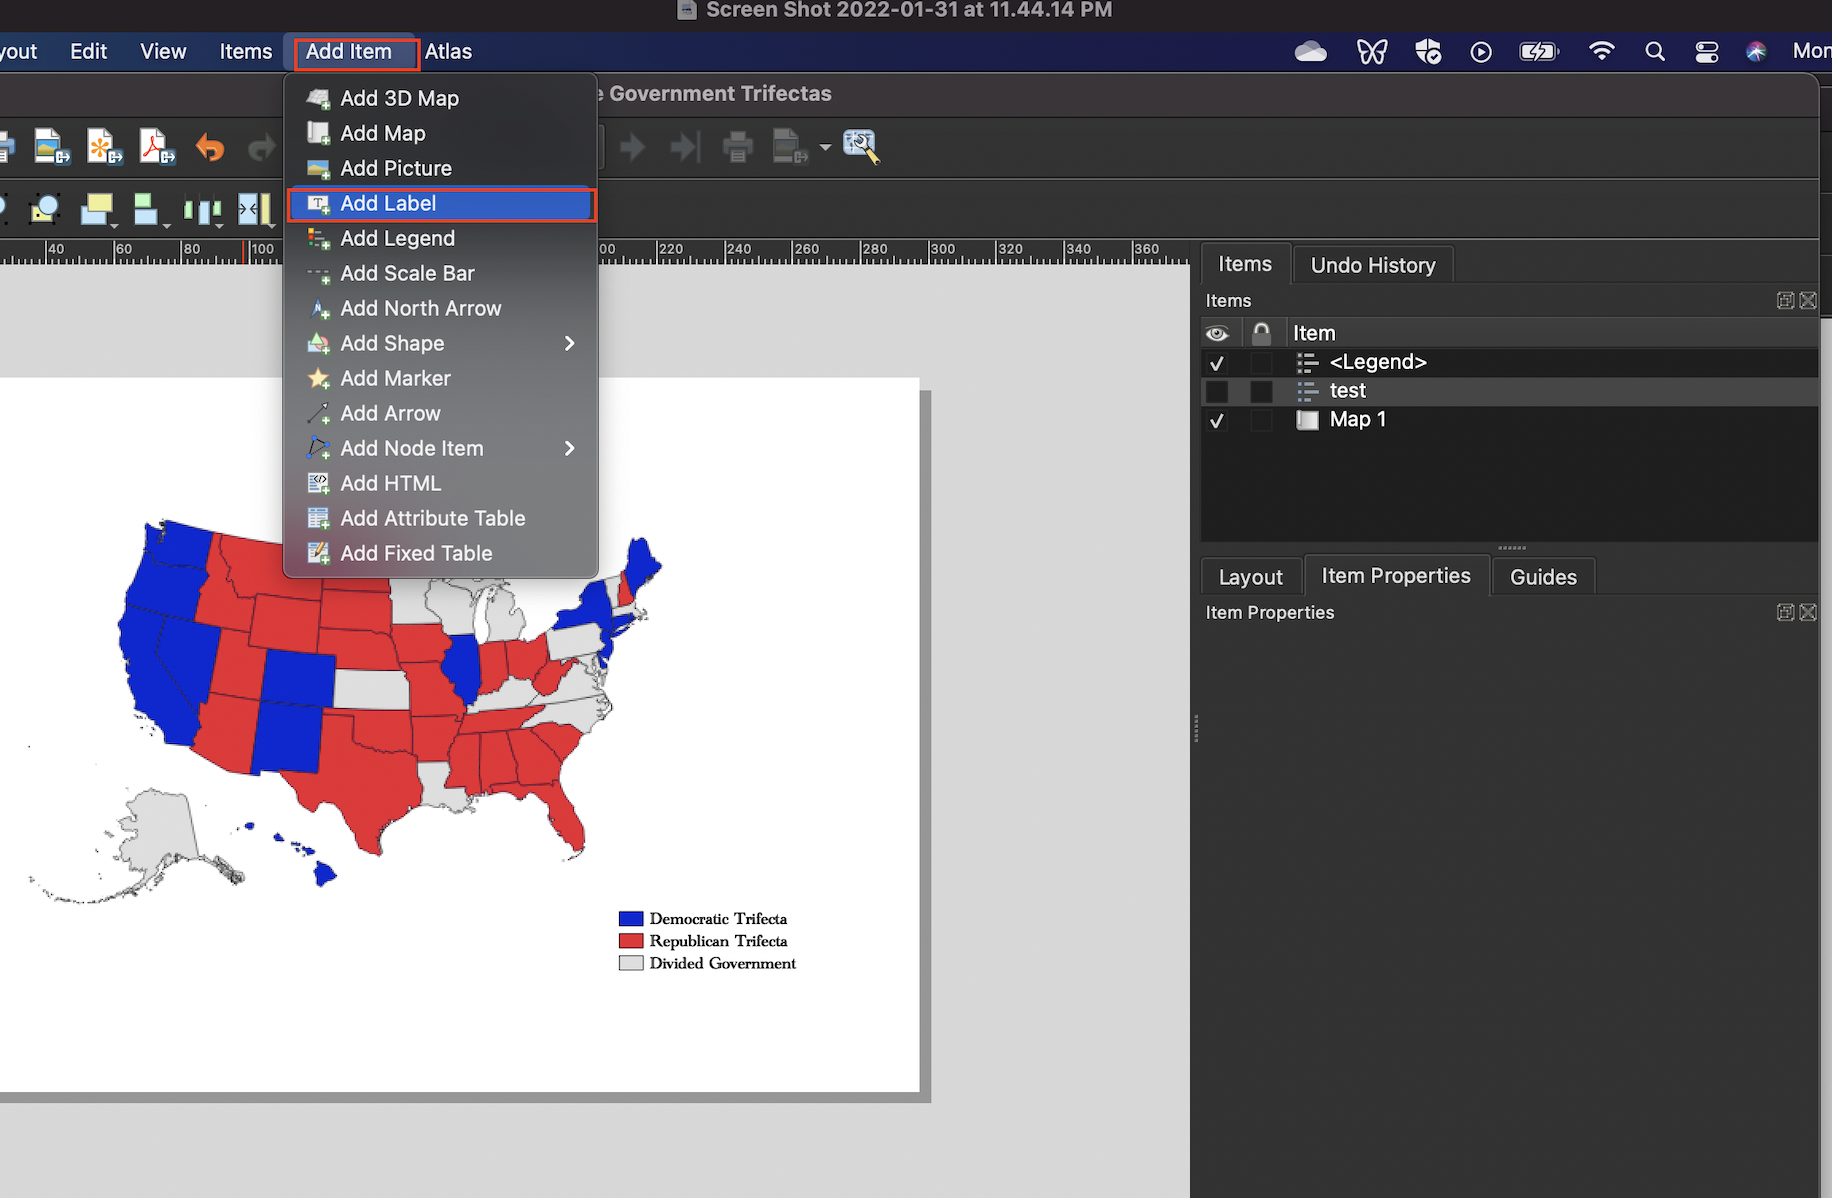Enable visibility for the test item

point(1217,391)
